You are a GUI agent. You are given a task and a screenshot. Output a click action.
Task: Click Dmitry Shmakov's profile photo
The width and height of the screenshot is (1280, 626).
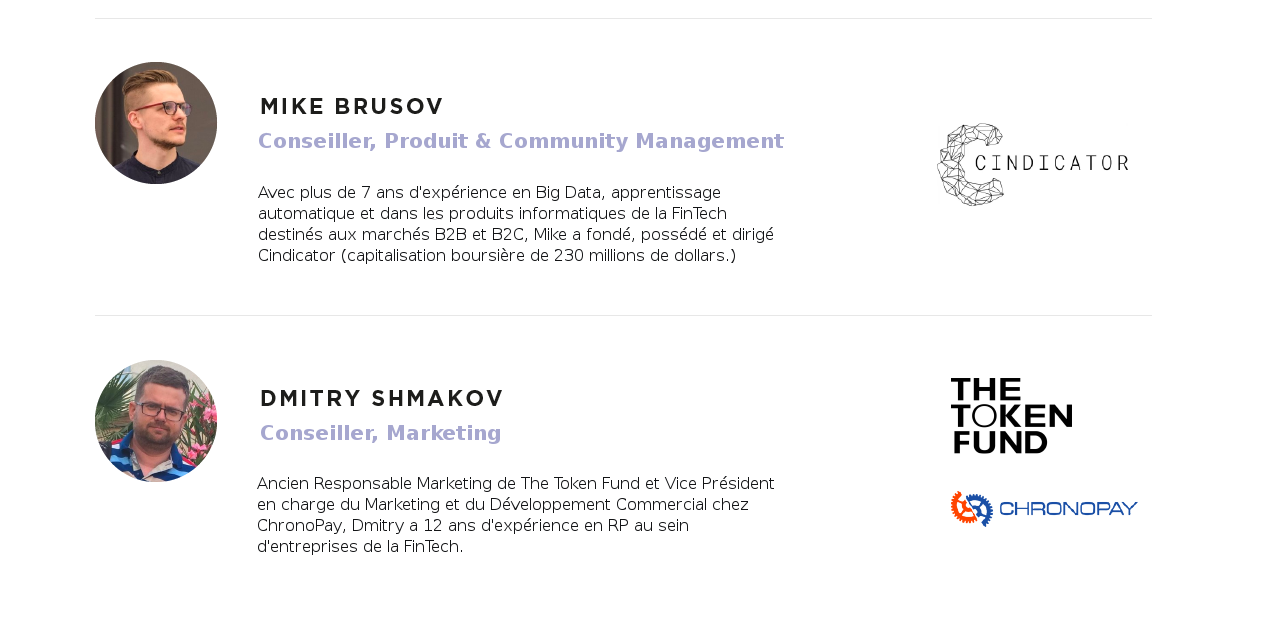(156, 421)
